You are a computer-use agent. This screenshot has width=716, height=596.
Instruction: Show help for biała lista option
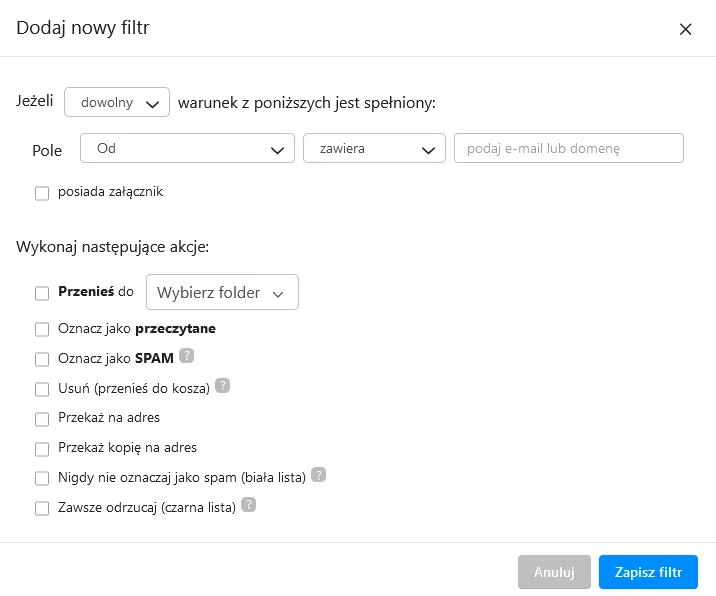tap(318, 475)
